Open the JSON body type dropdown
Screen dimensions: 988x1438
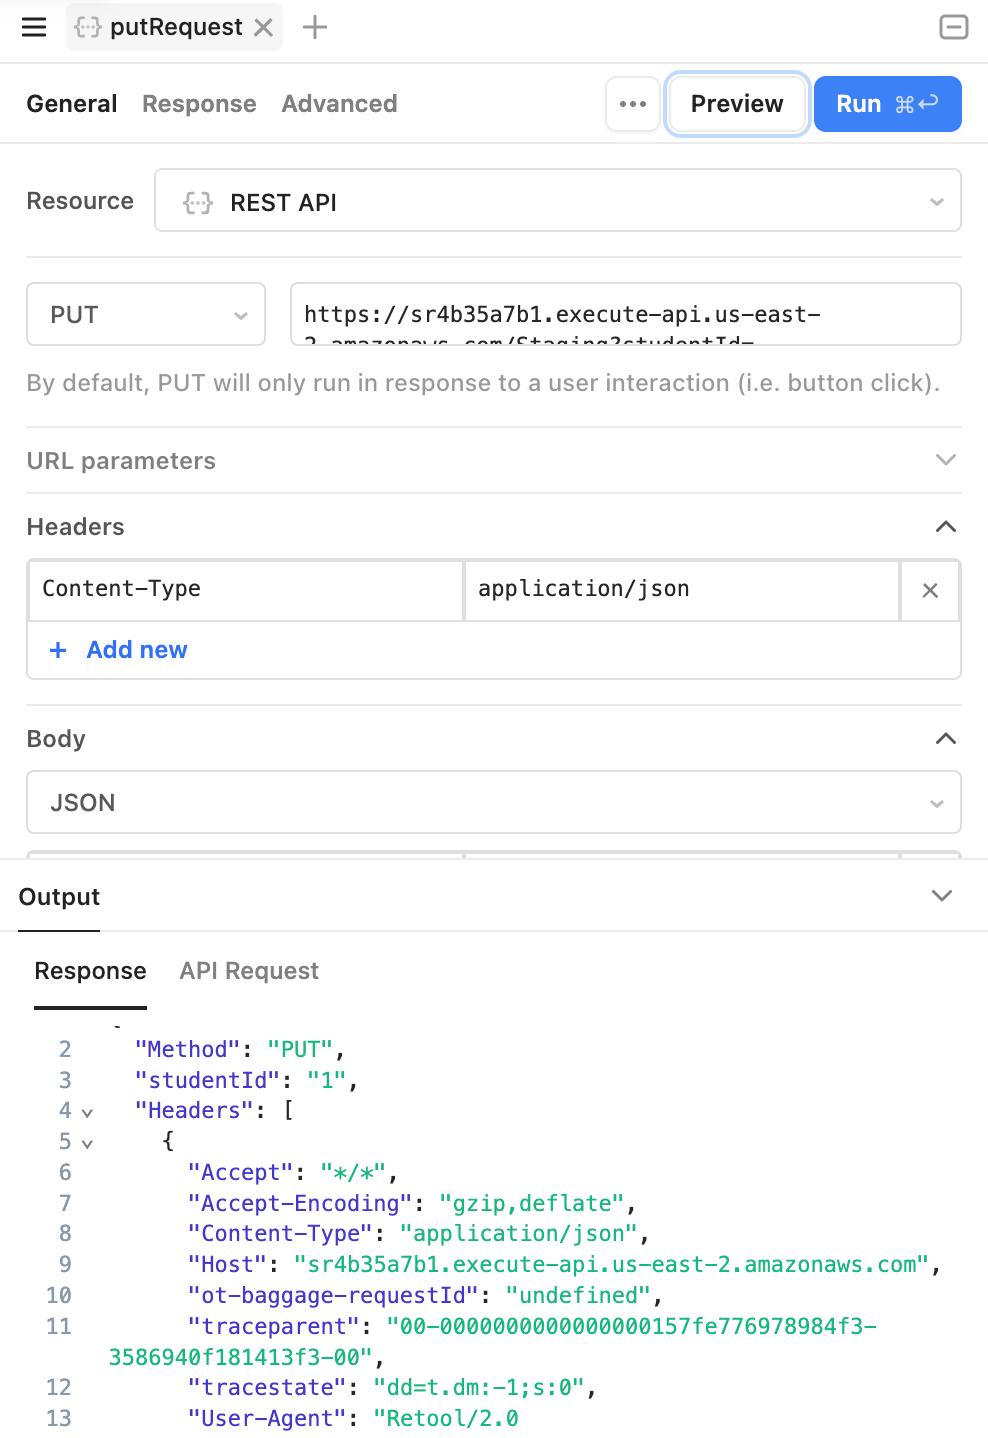pos(494,802)
